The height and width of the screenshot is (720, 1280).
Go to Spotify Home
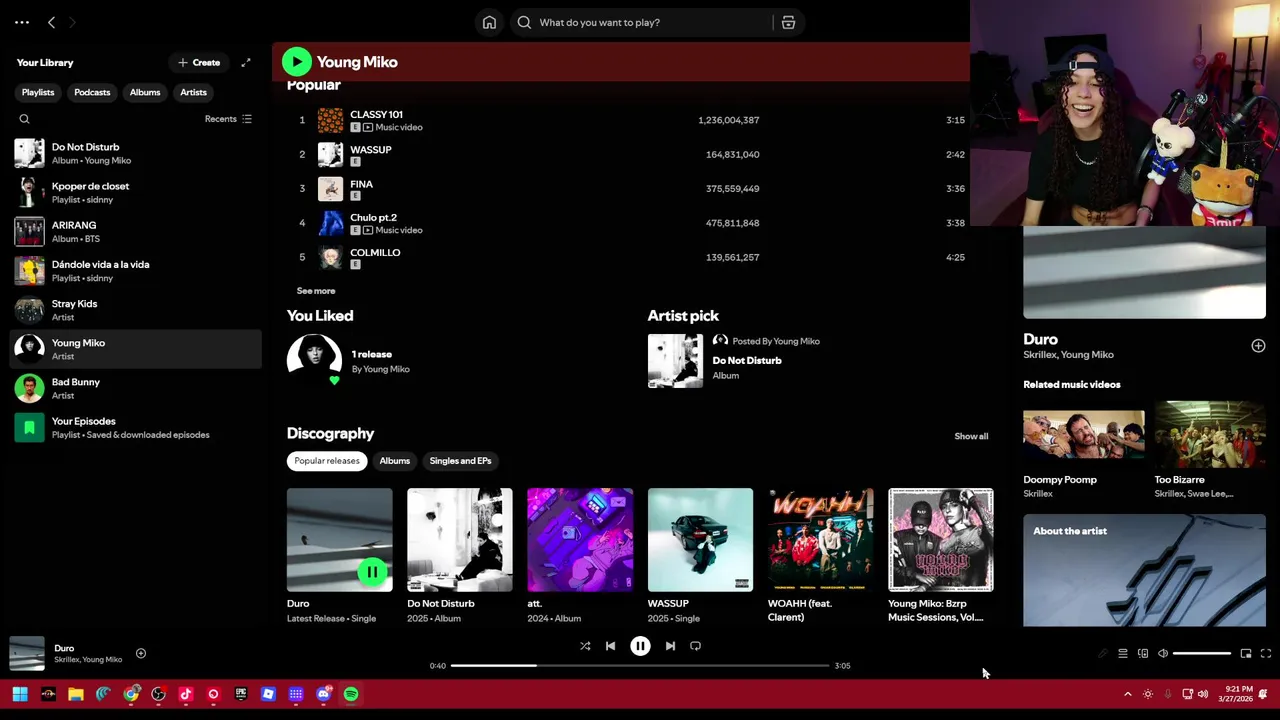pos(489,22)
